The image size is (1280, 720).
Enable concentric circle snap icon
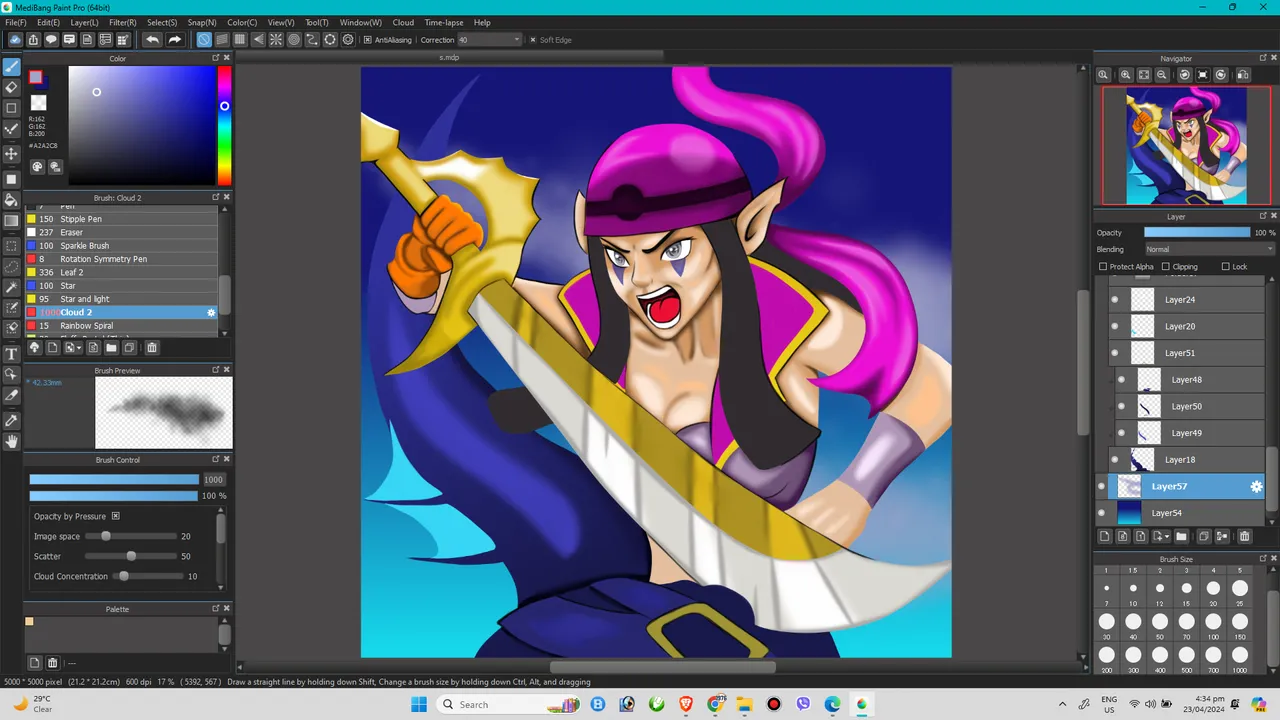click(x=294, y=40)
